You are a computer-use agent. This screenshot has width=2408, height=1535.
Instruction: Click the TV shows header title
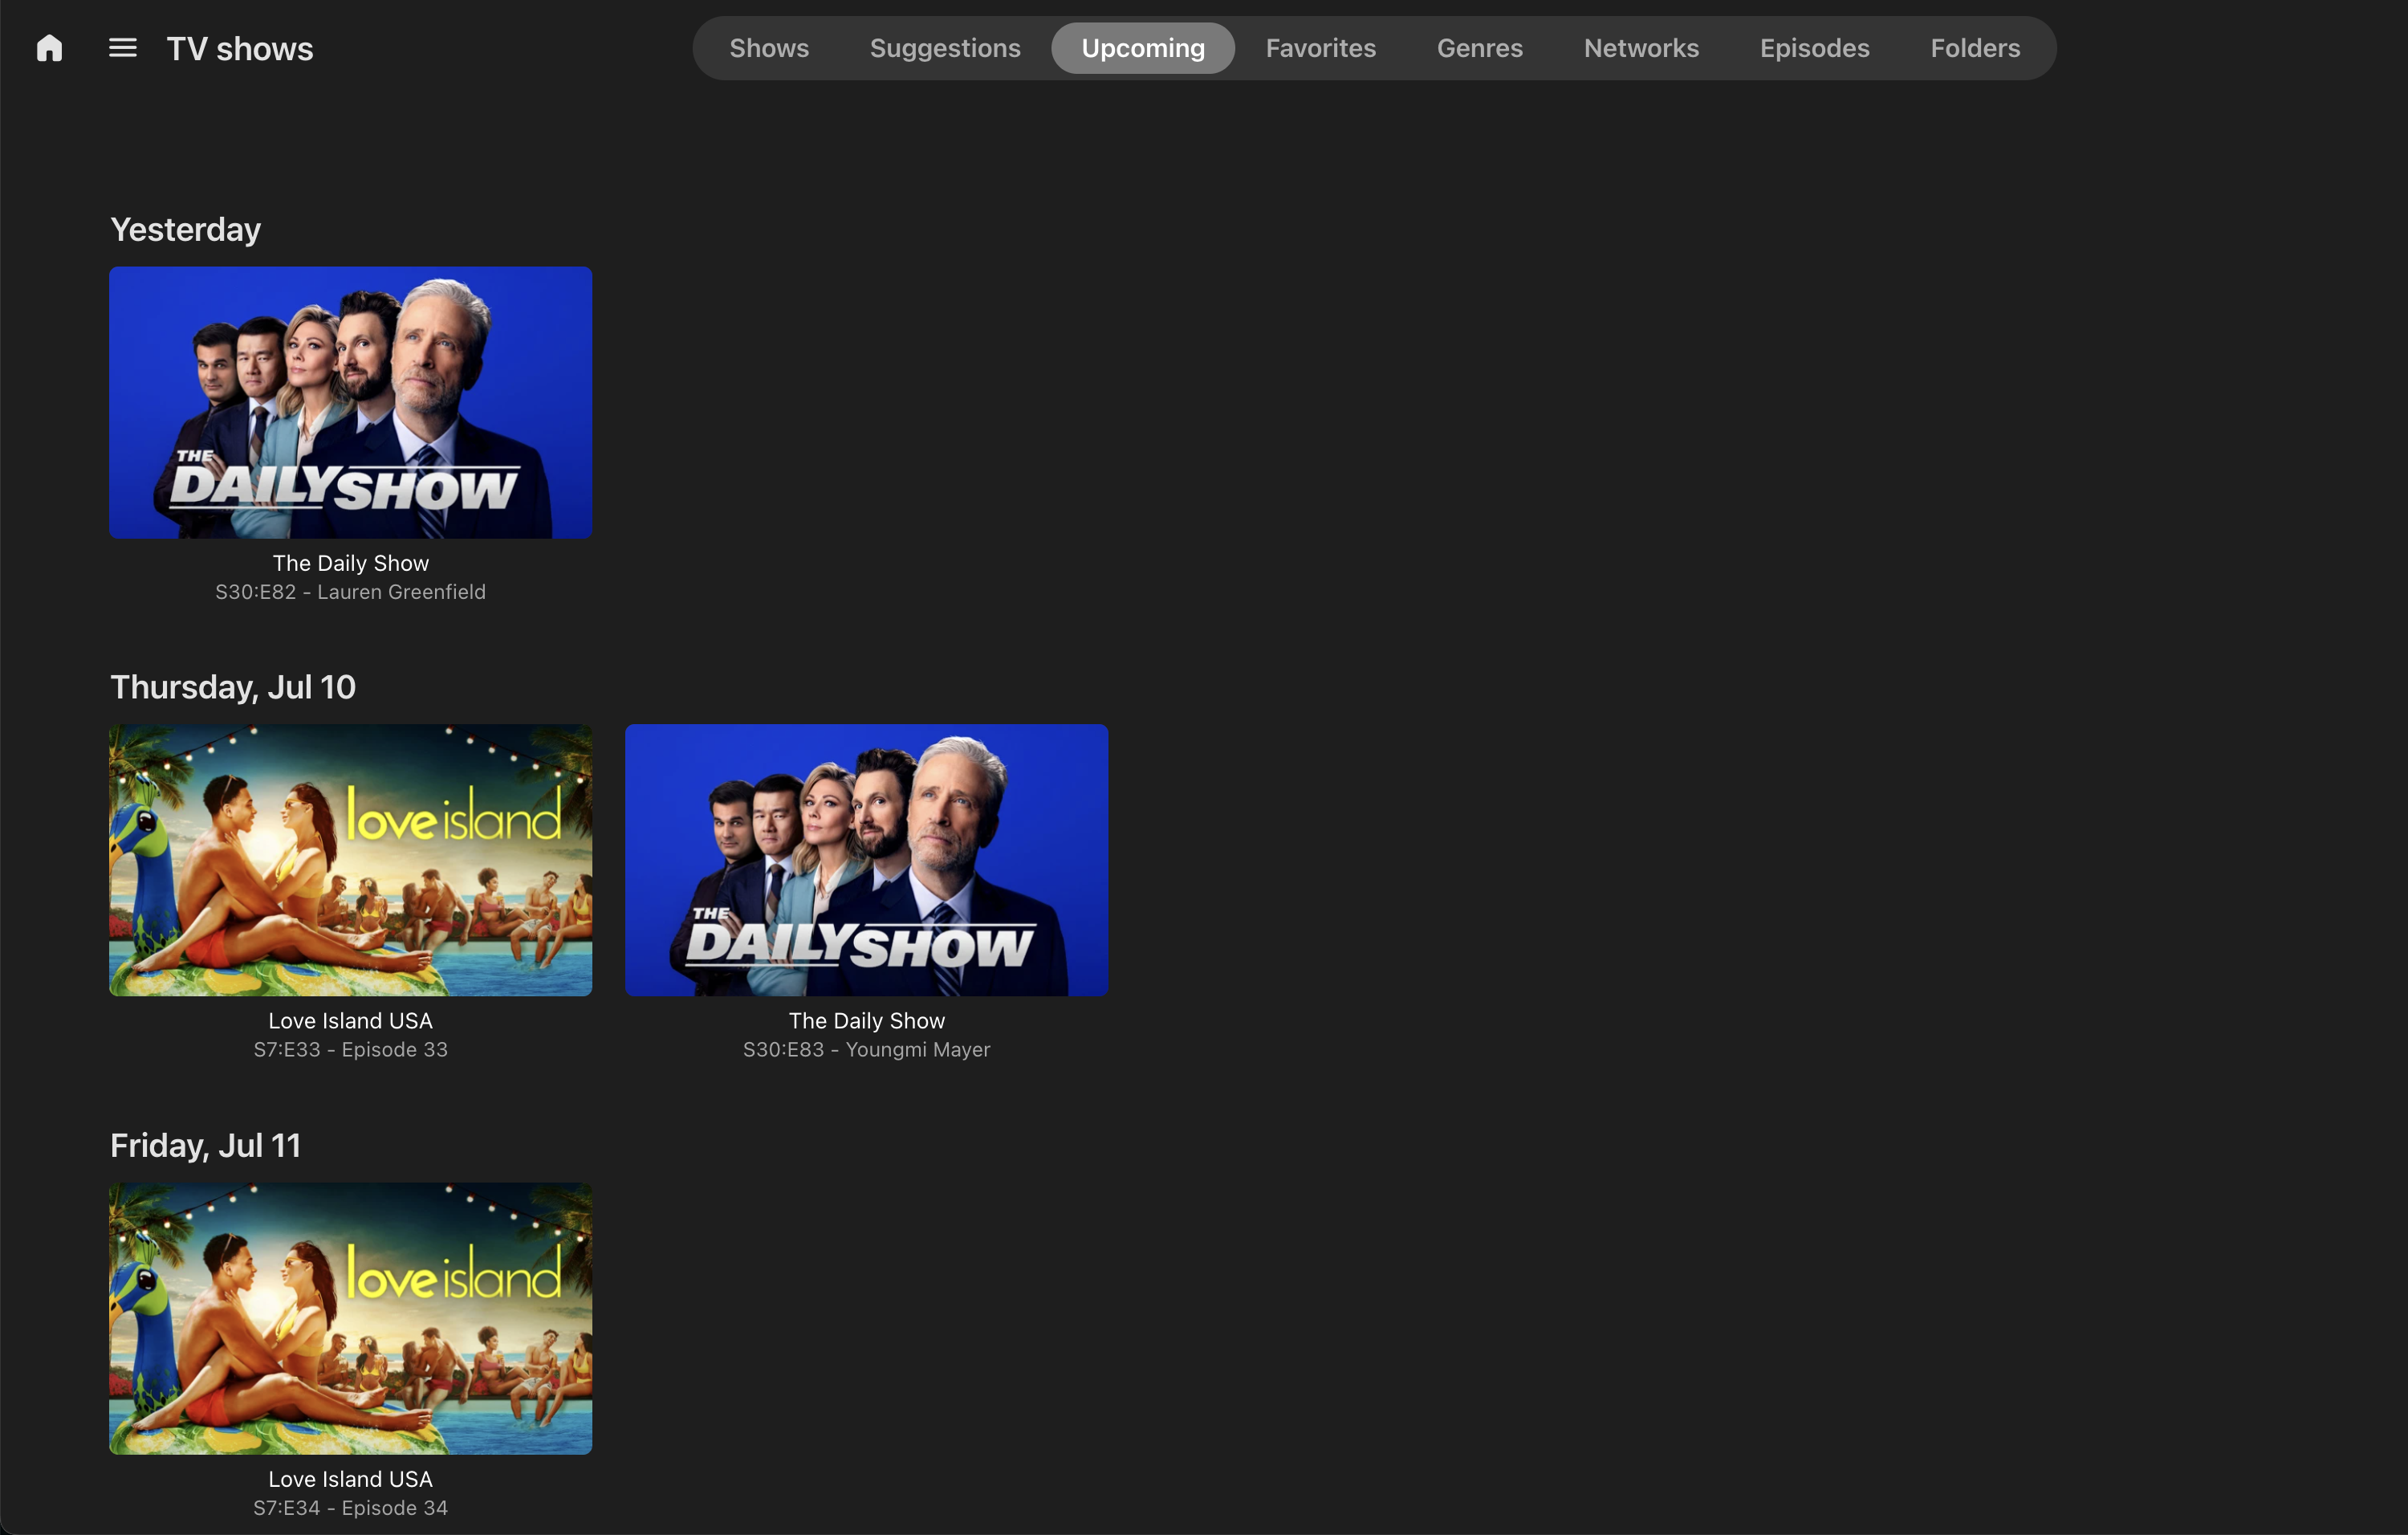coord(239,49)
